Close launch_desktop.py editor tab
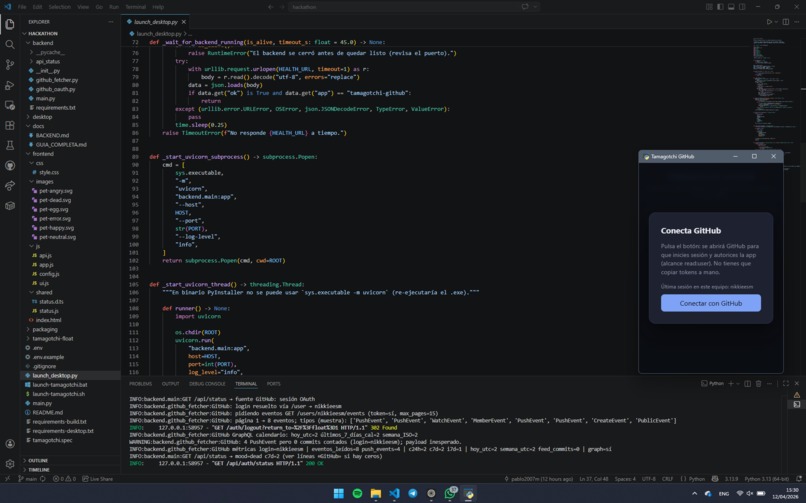The width and height of the screenshot is (806, 503). [x=184, y=22]
